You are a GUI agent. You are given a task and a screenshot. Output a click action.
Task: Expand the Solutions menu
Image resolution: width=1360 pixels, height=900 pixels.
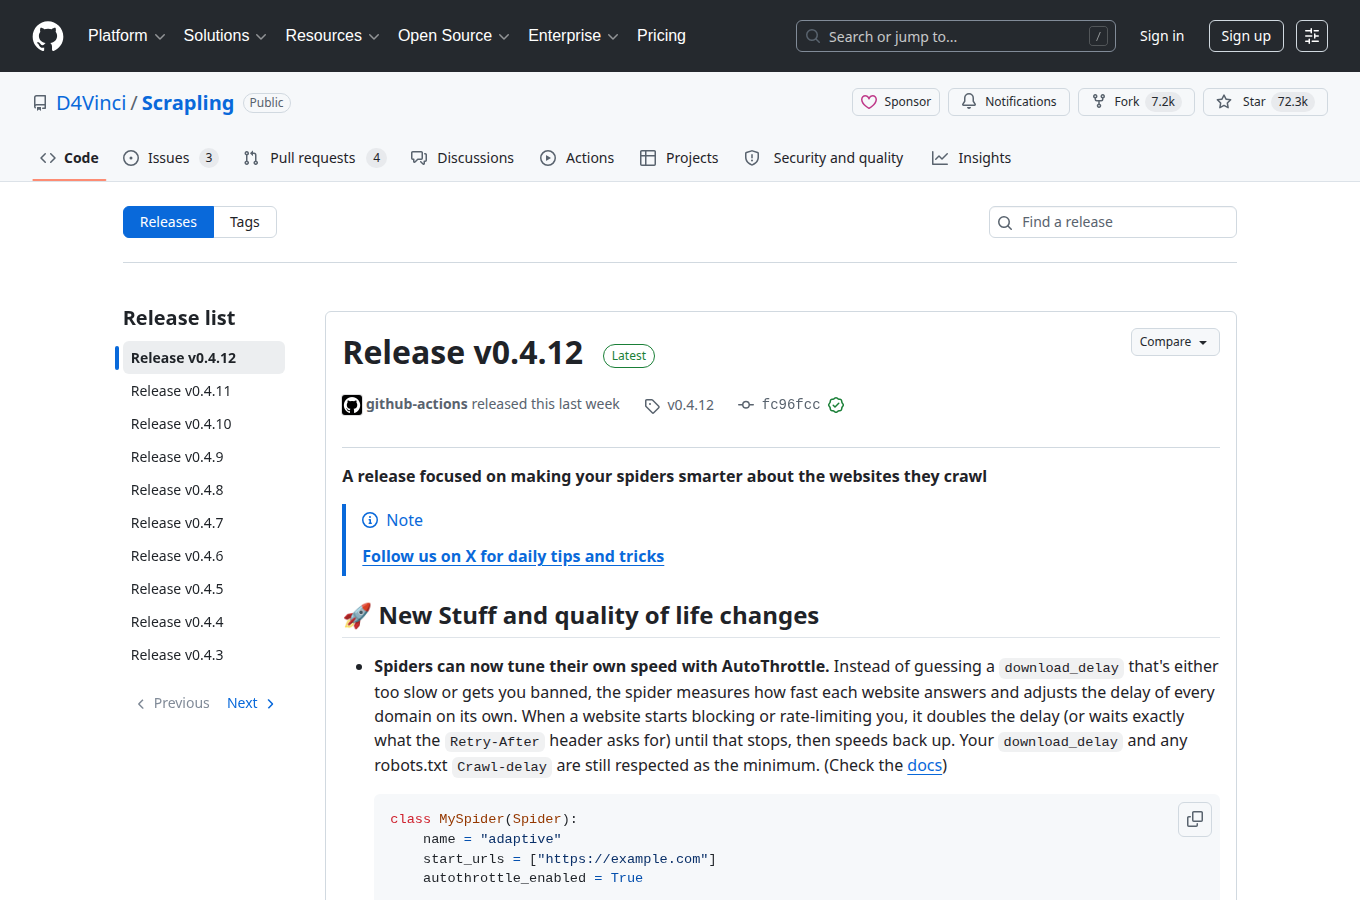click(225, 36)
